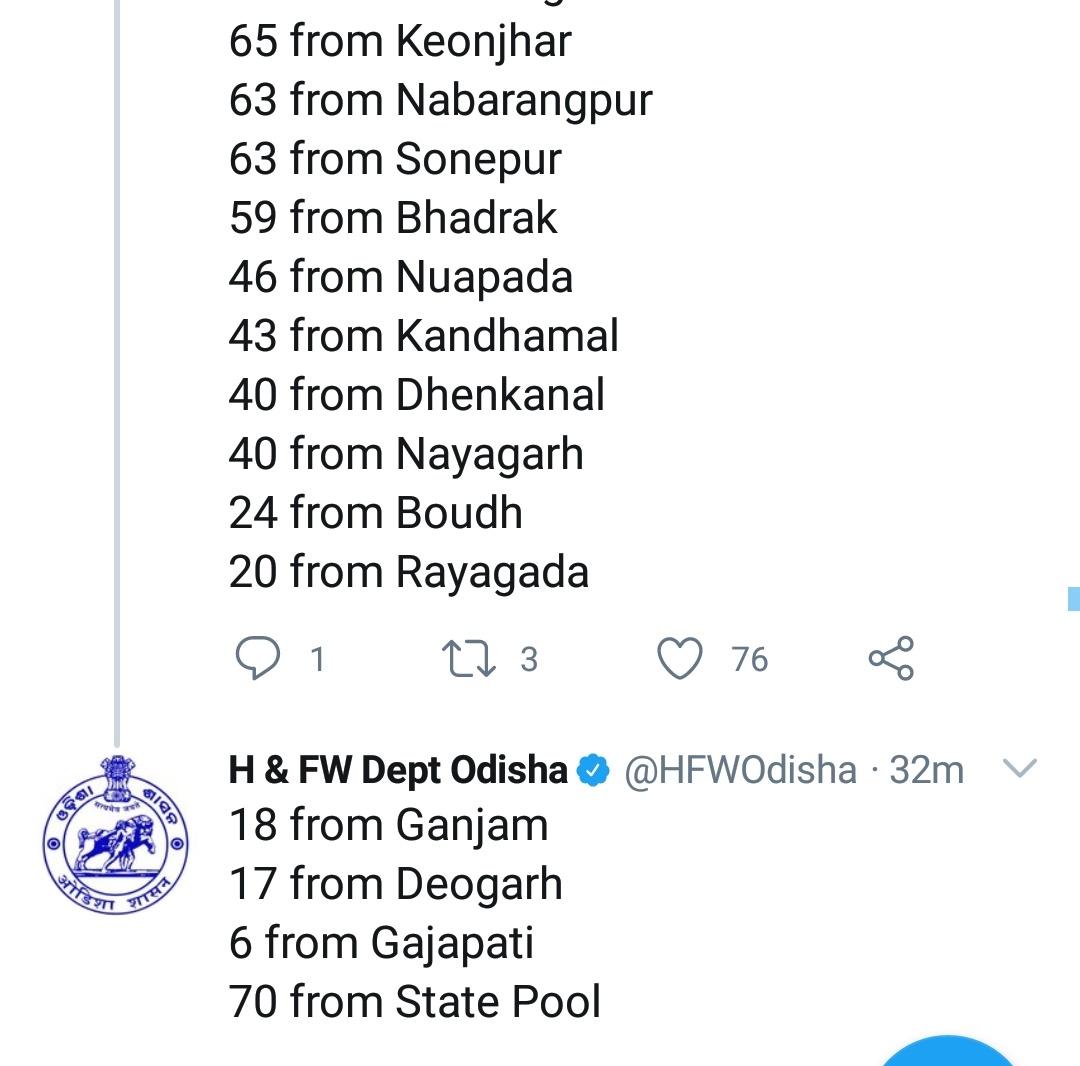Reply to the tweet ending with Rayagada
Image resolution: width=1080 pixels, height=1066 pixels.
point(257,659)
